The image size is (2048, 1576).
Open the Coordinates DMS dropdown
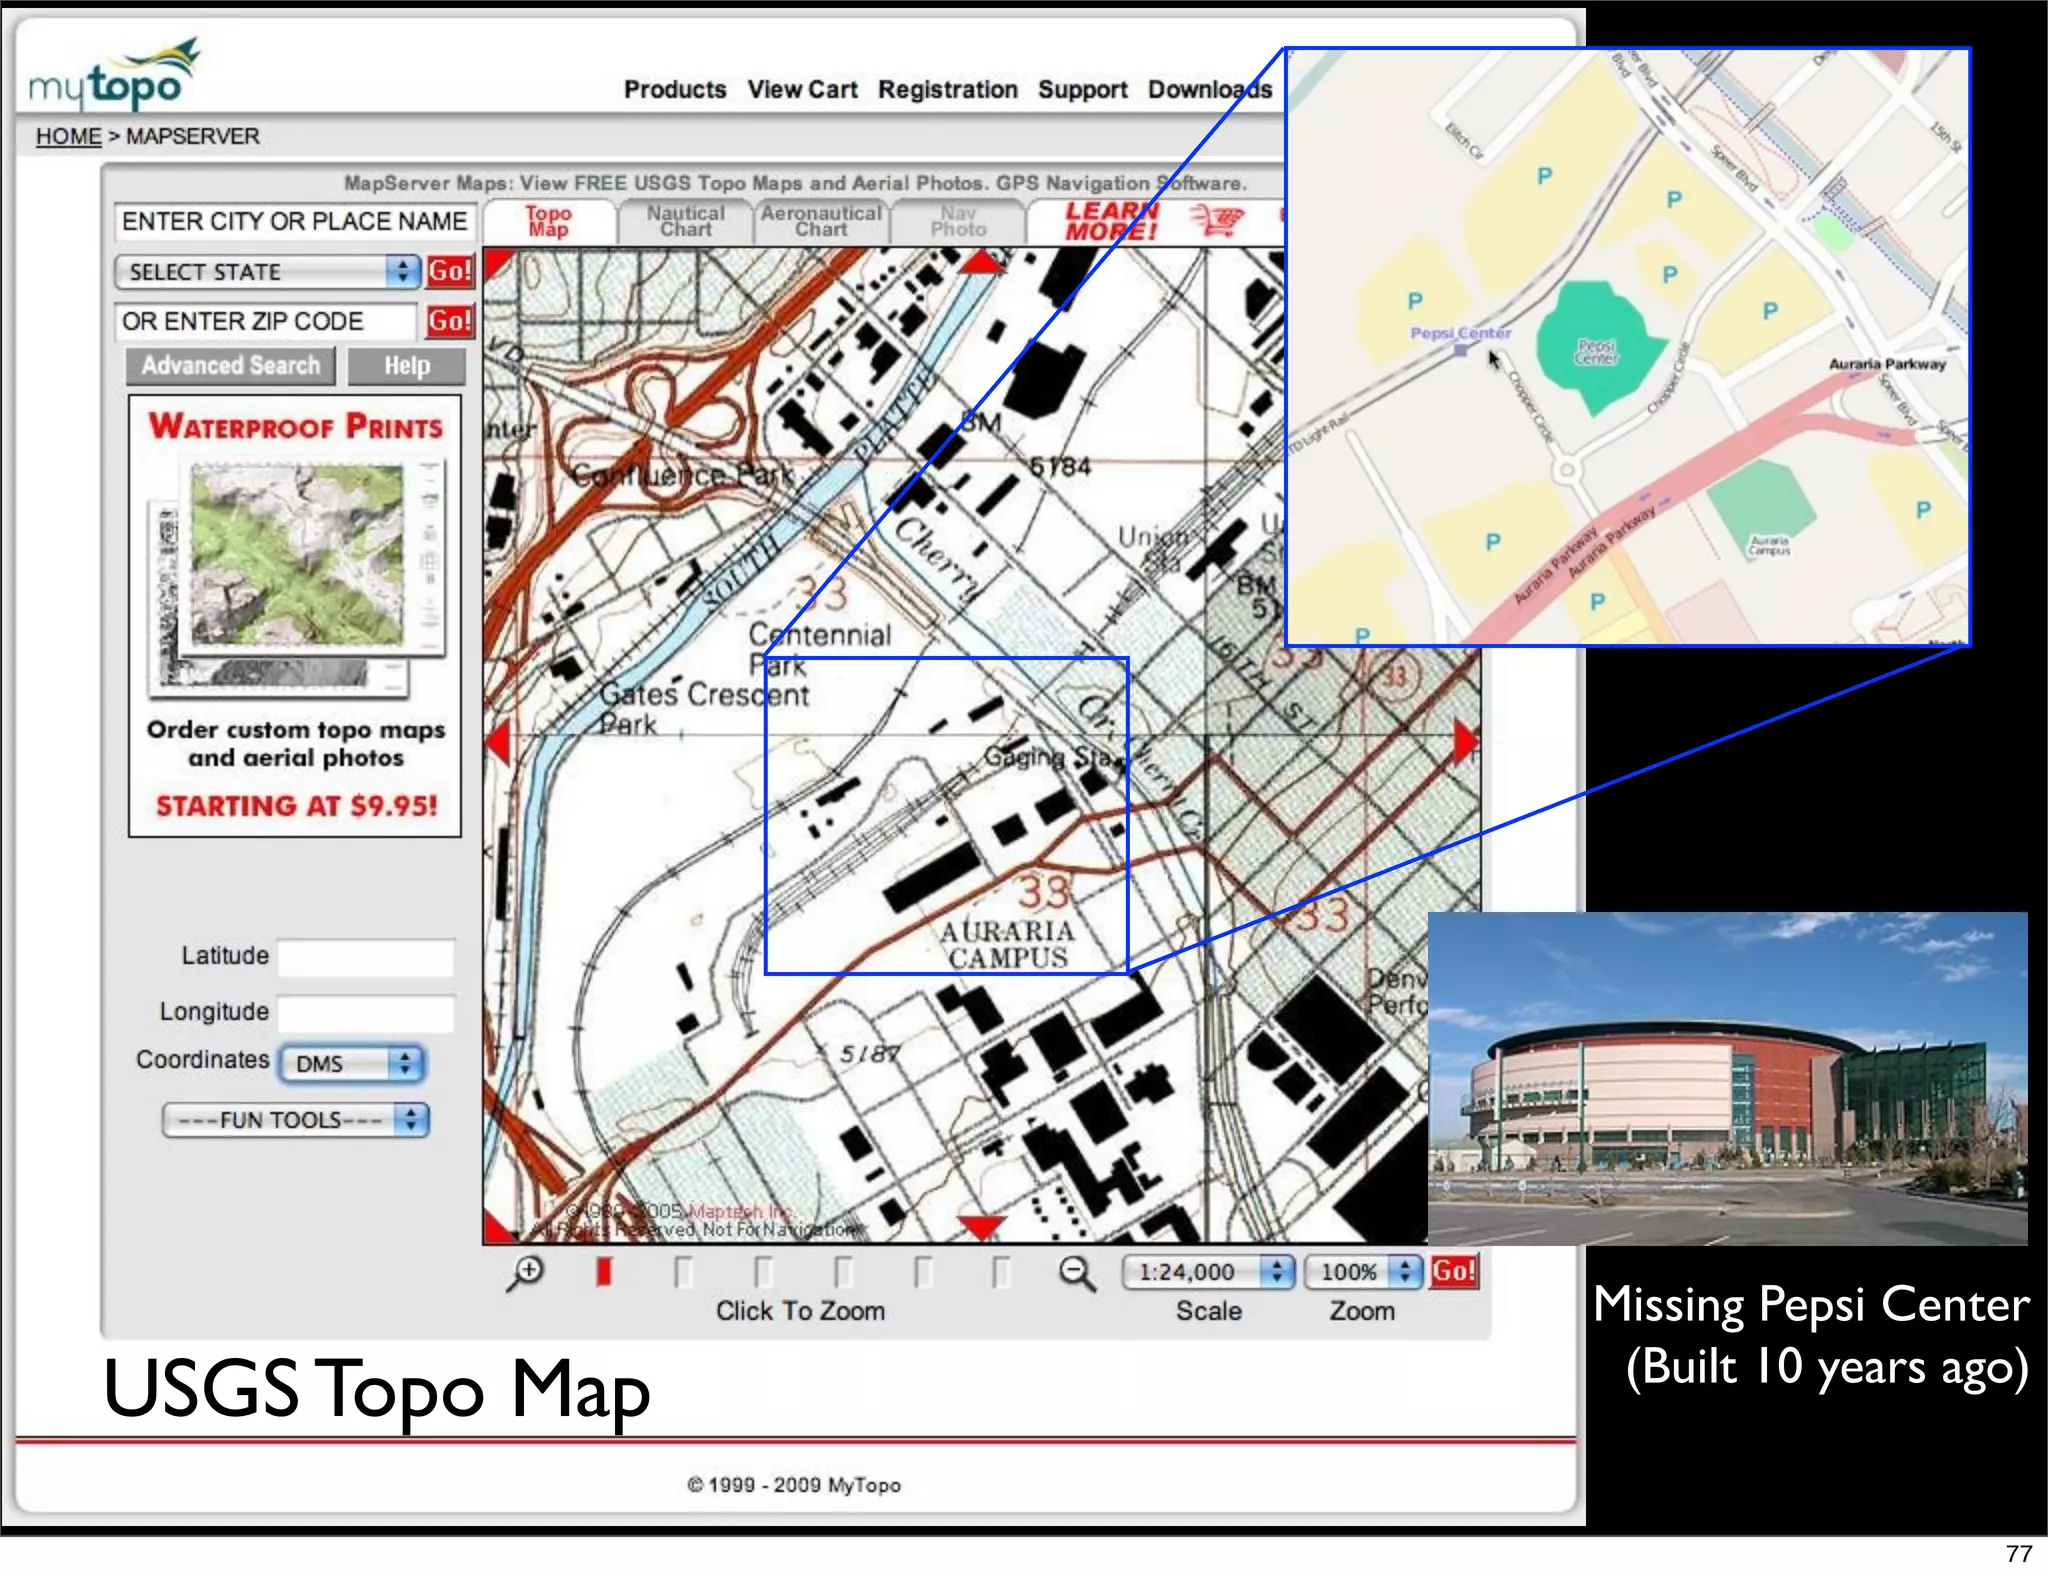click(x=352, y=1063)
